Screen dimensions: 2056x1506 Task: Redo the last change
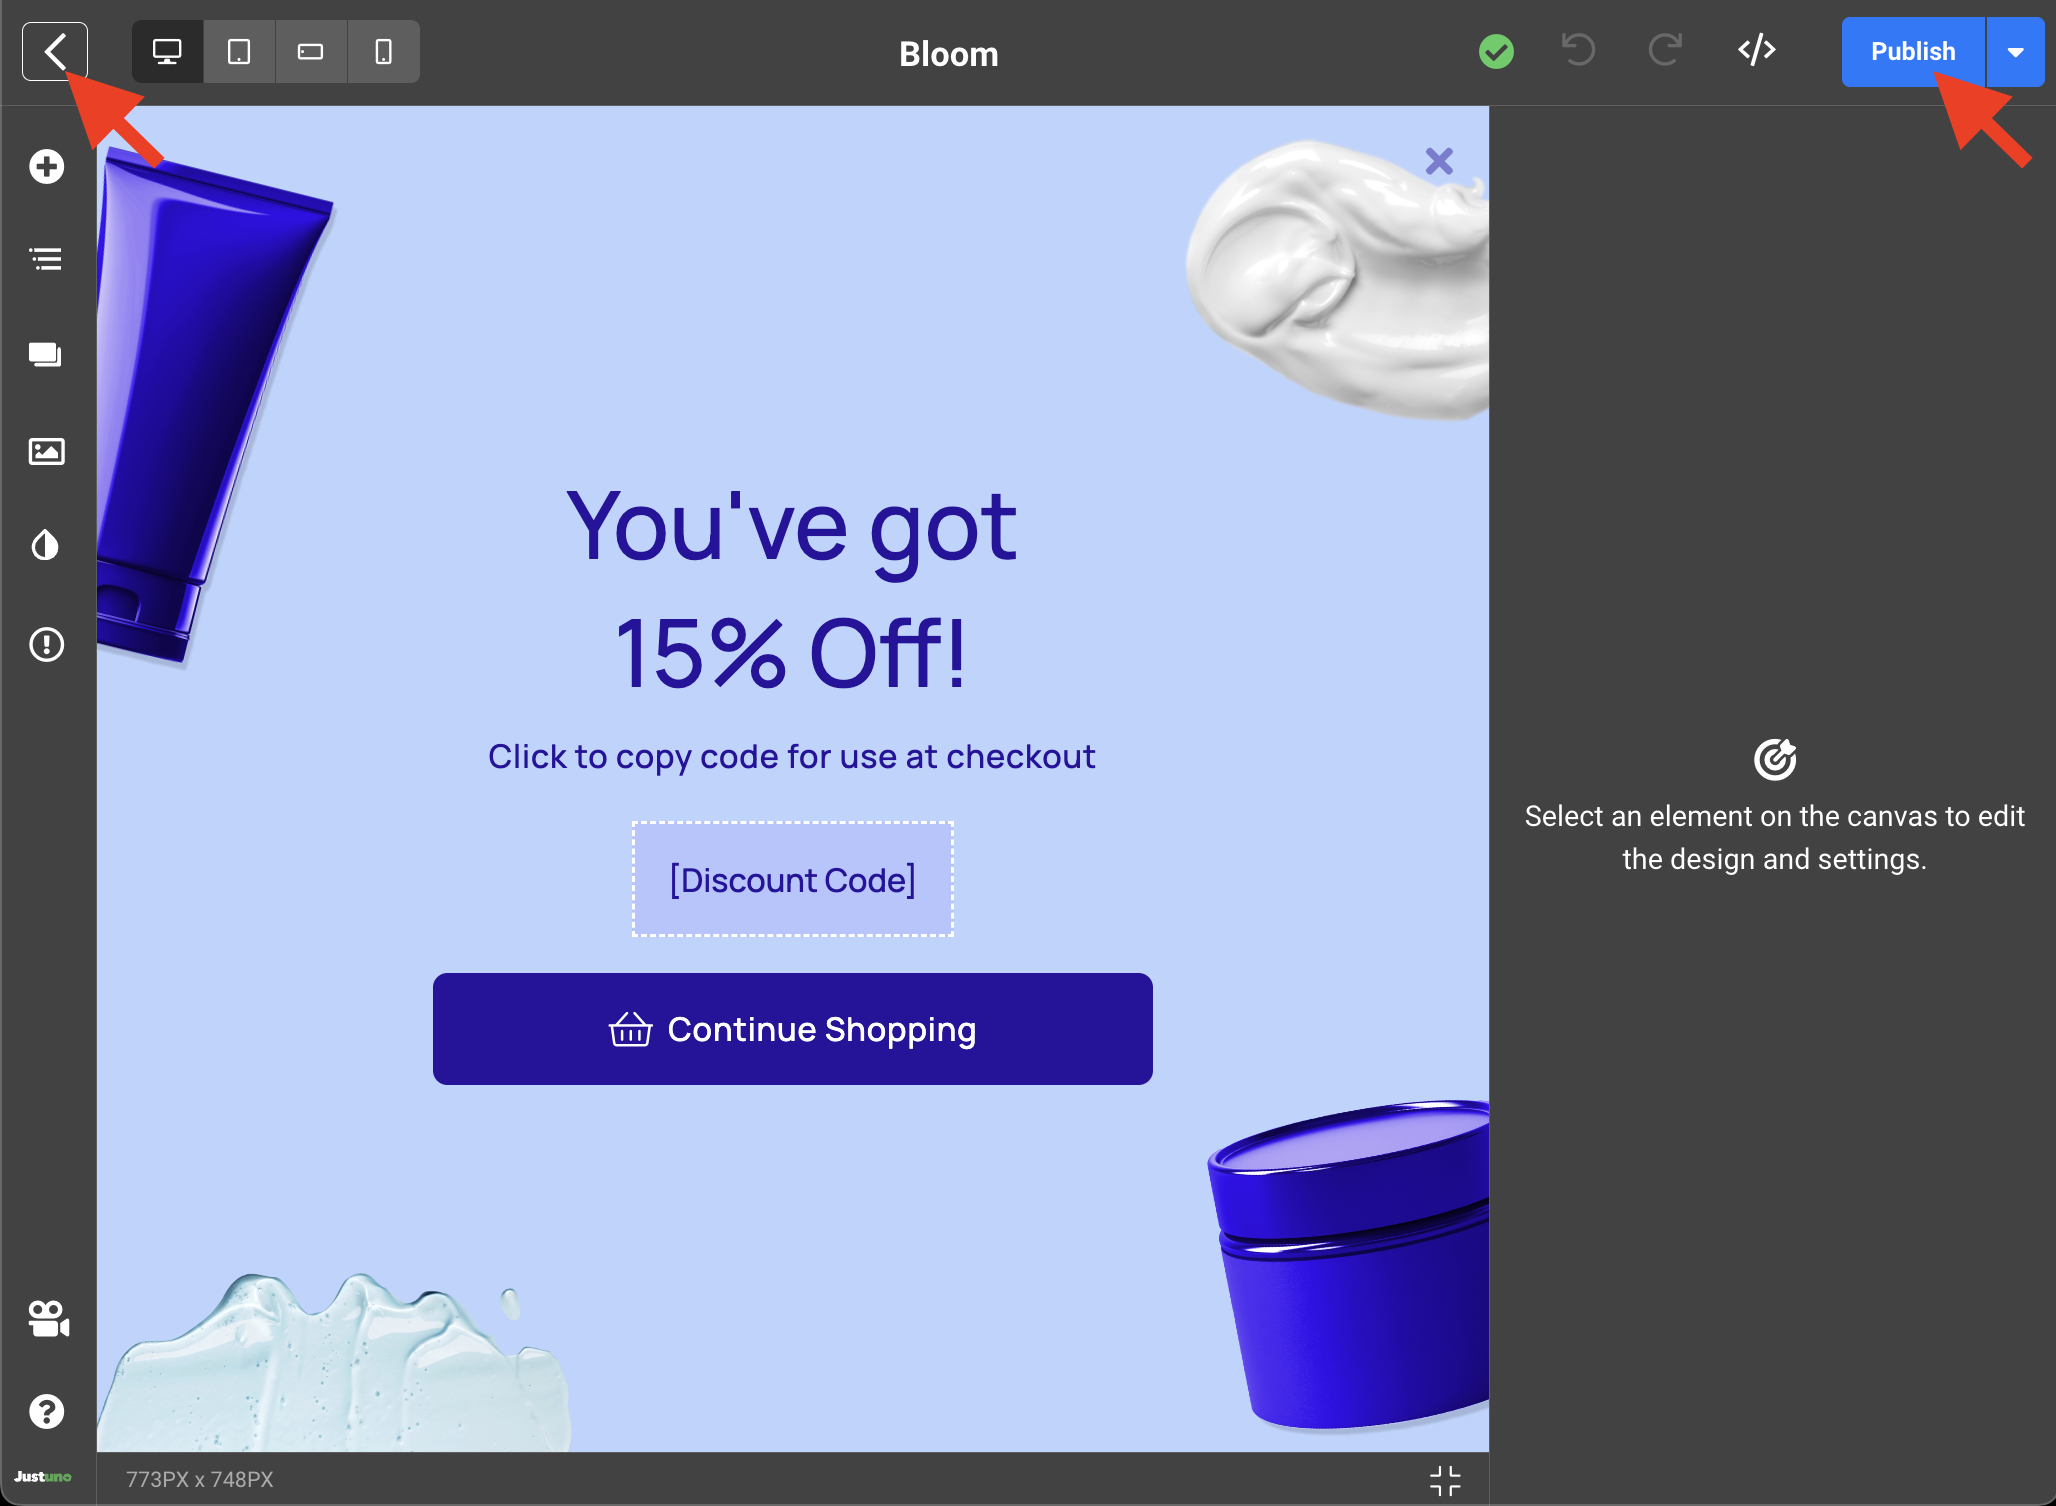coord(1665,50)
